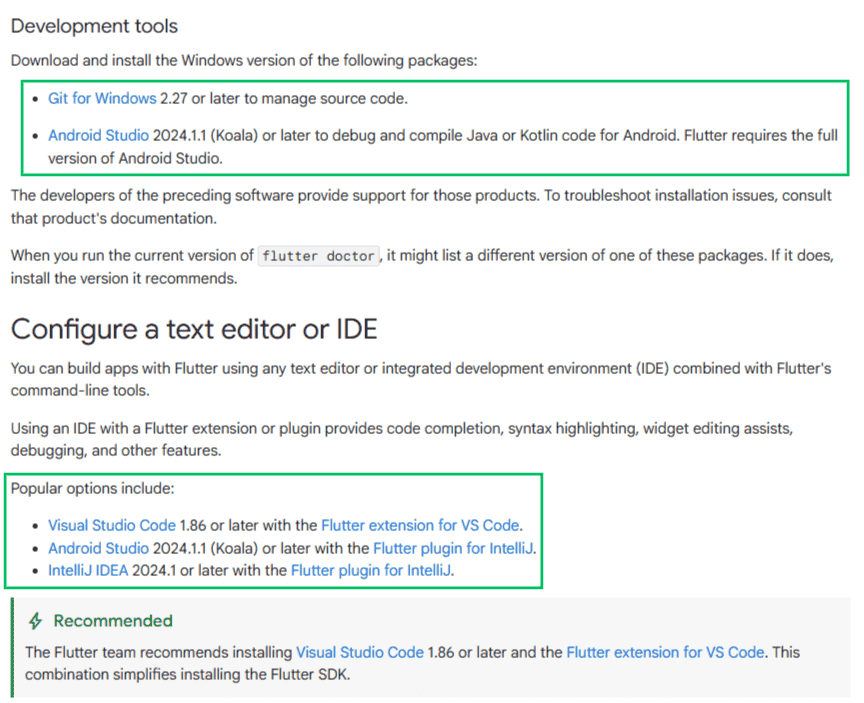Follow the Visual Studio Code link in Popular options
864x703 pixels.
point(112,526)
